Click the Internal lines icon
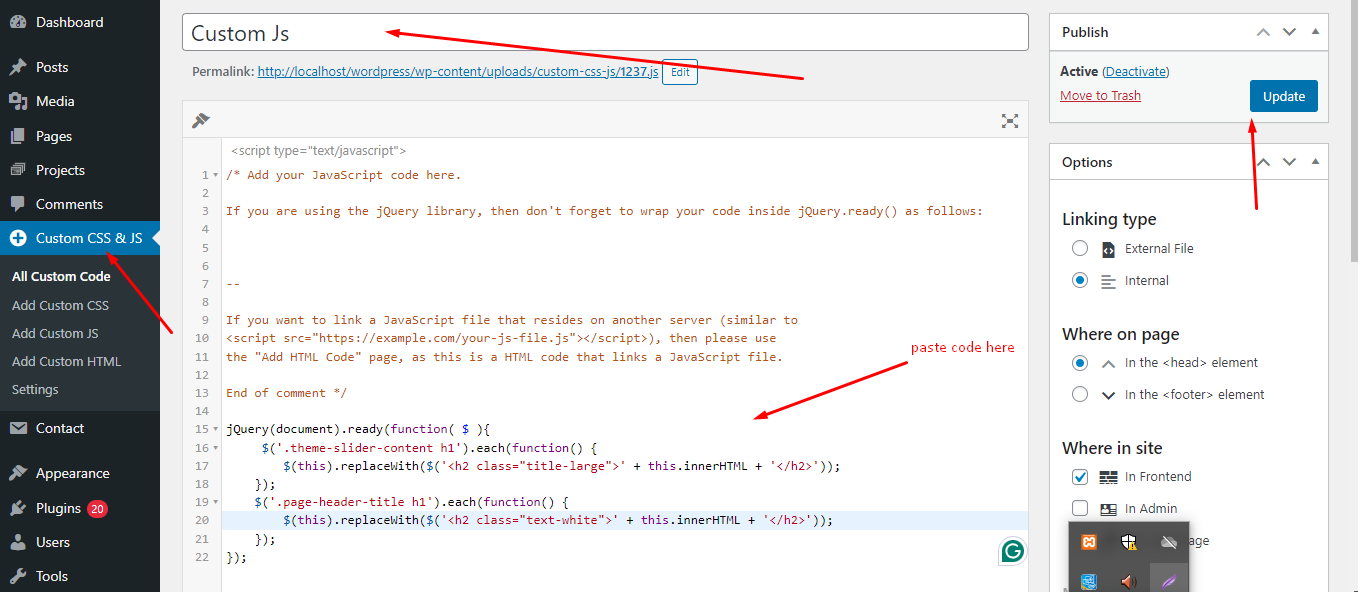 pyautogui.click(x=1108, y=281)
